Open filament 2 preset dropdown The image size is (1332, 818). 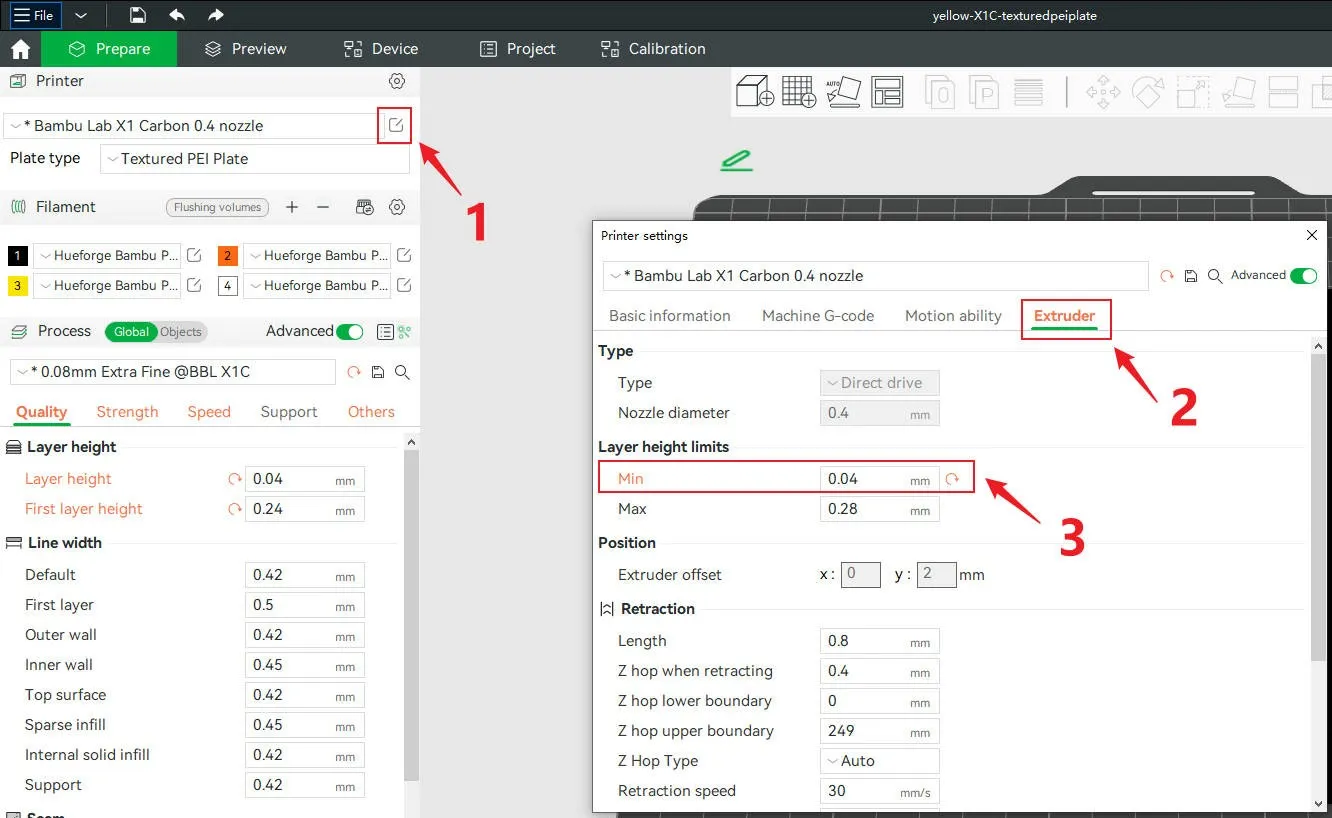317,256
